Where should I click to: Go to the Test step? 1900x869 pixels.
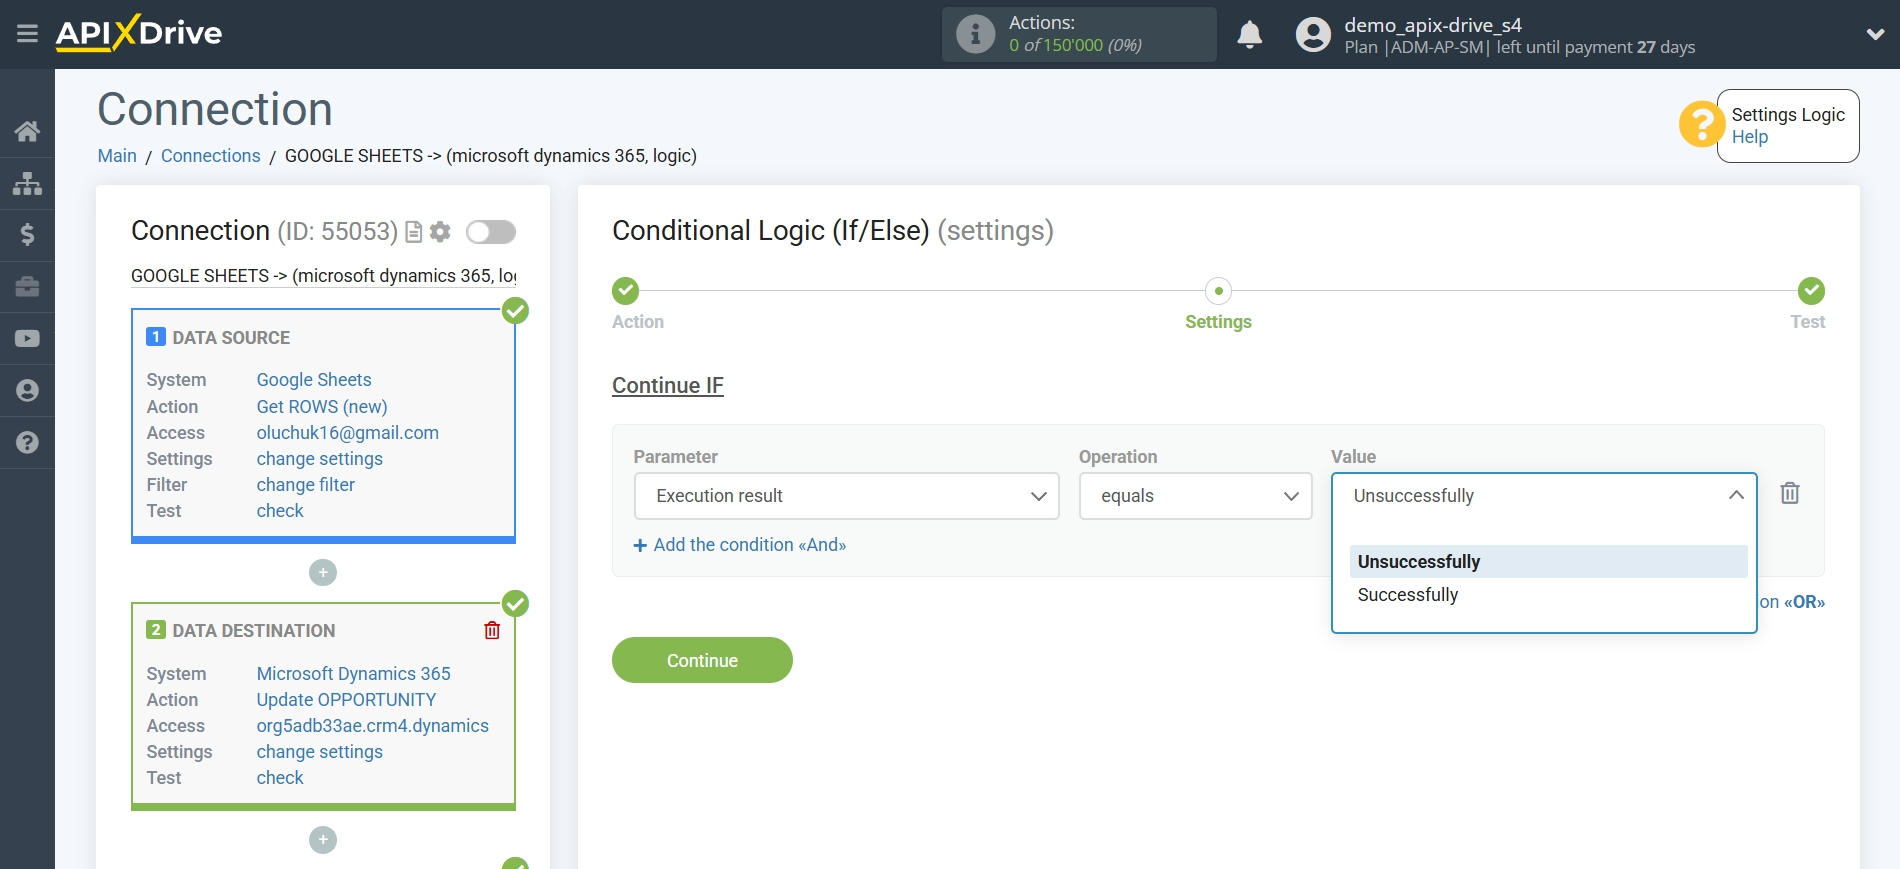click(x=1811, y=291)
